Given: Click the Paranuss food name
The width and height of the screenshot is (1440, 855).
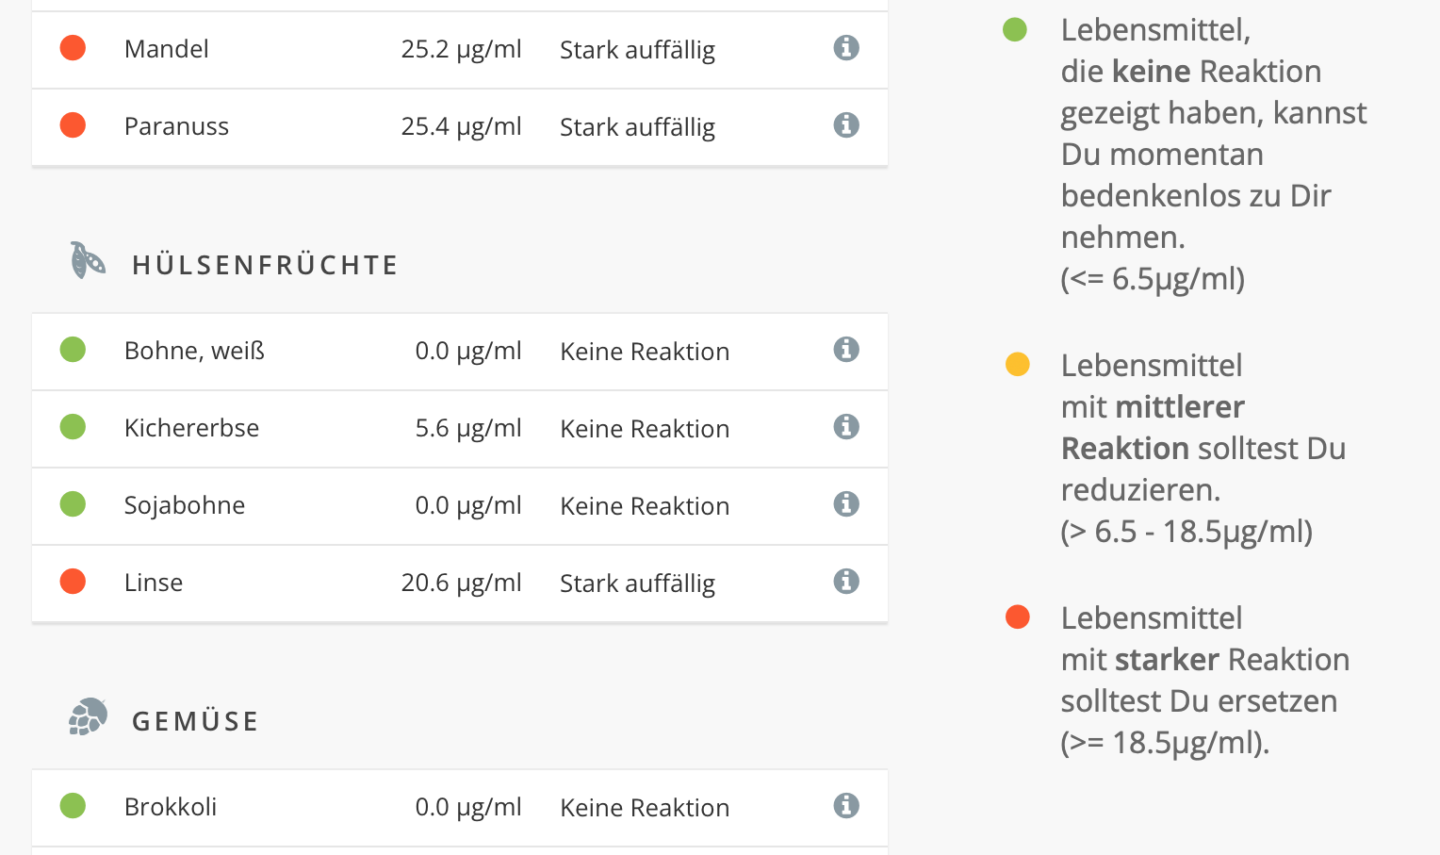Looking at the screenshot, I should [176, 127].
